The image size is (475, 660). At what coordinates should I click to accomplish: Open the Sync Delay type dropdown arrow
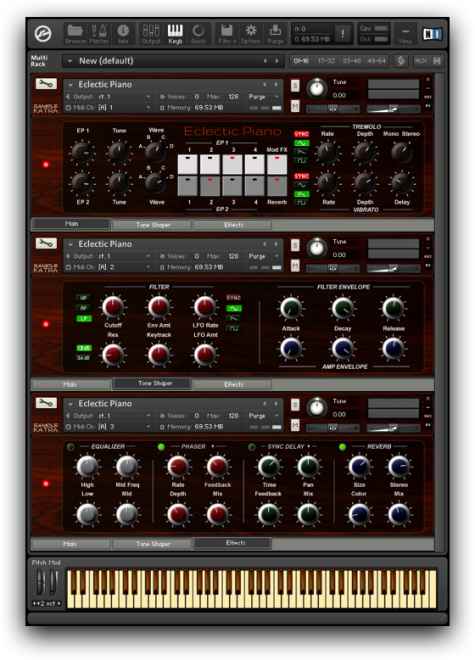pyautogui.click(x=309, y=446)
